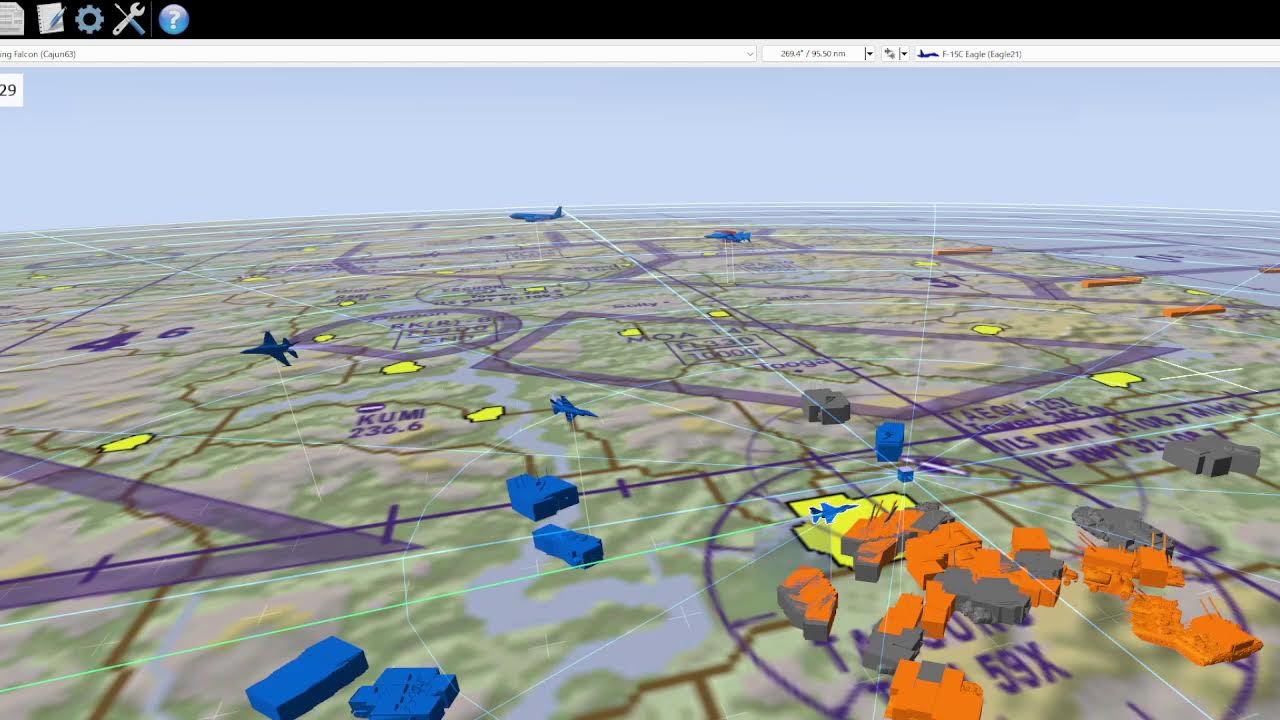This screenshot has width=1280, height=720.
Task: Click the F-15C silhouette icon in selector
Action: click(928, 54)
